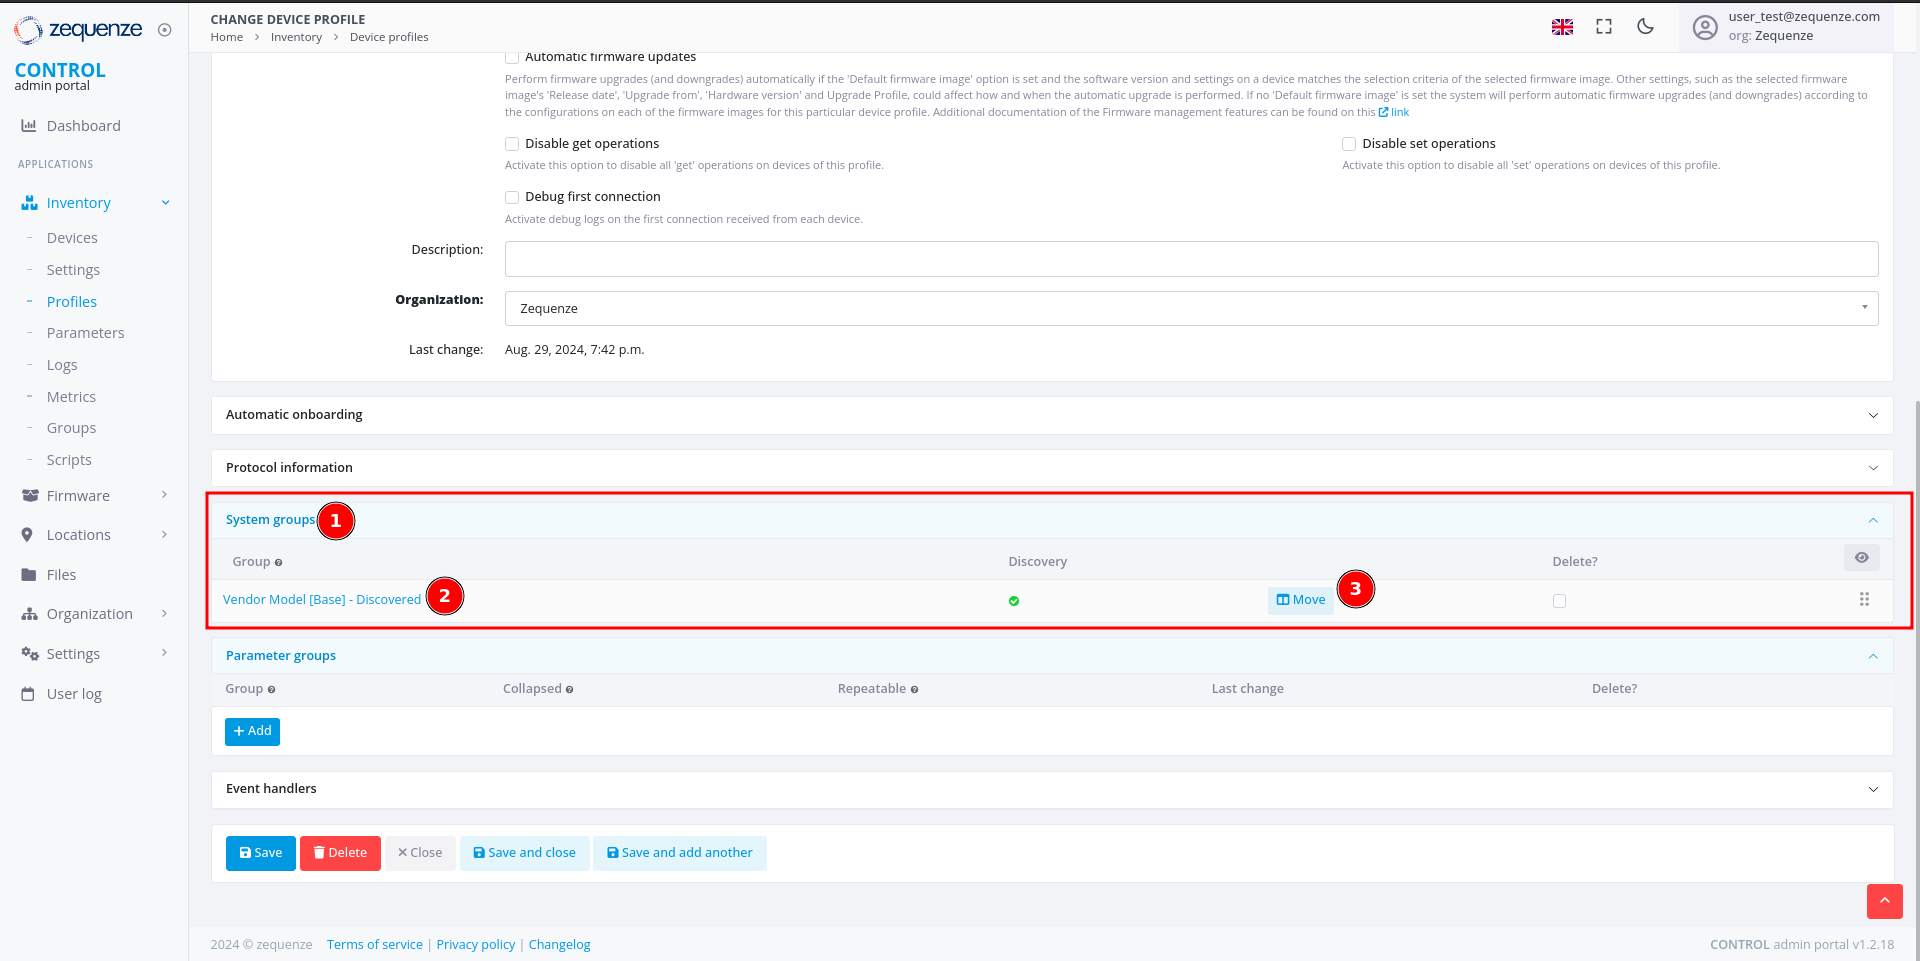Viewport: 1920px width, 961px height.
Task: Click into the Description text field
Action: point(1190,259)
